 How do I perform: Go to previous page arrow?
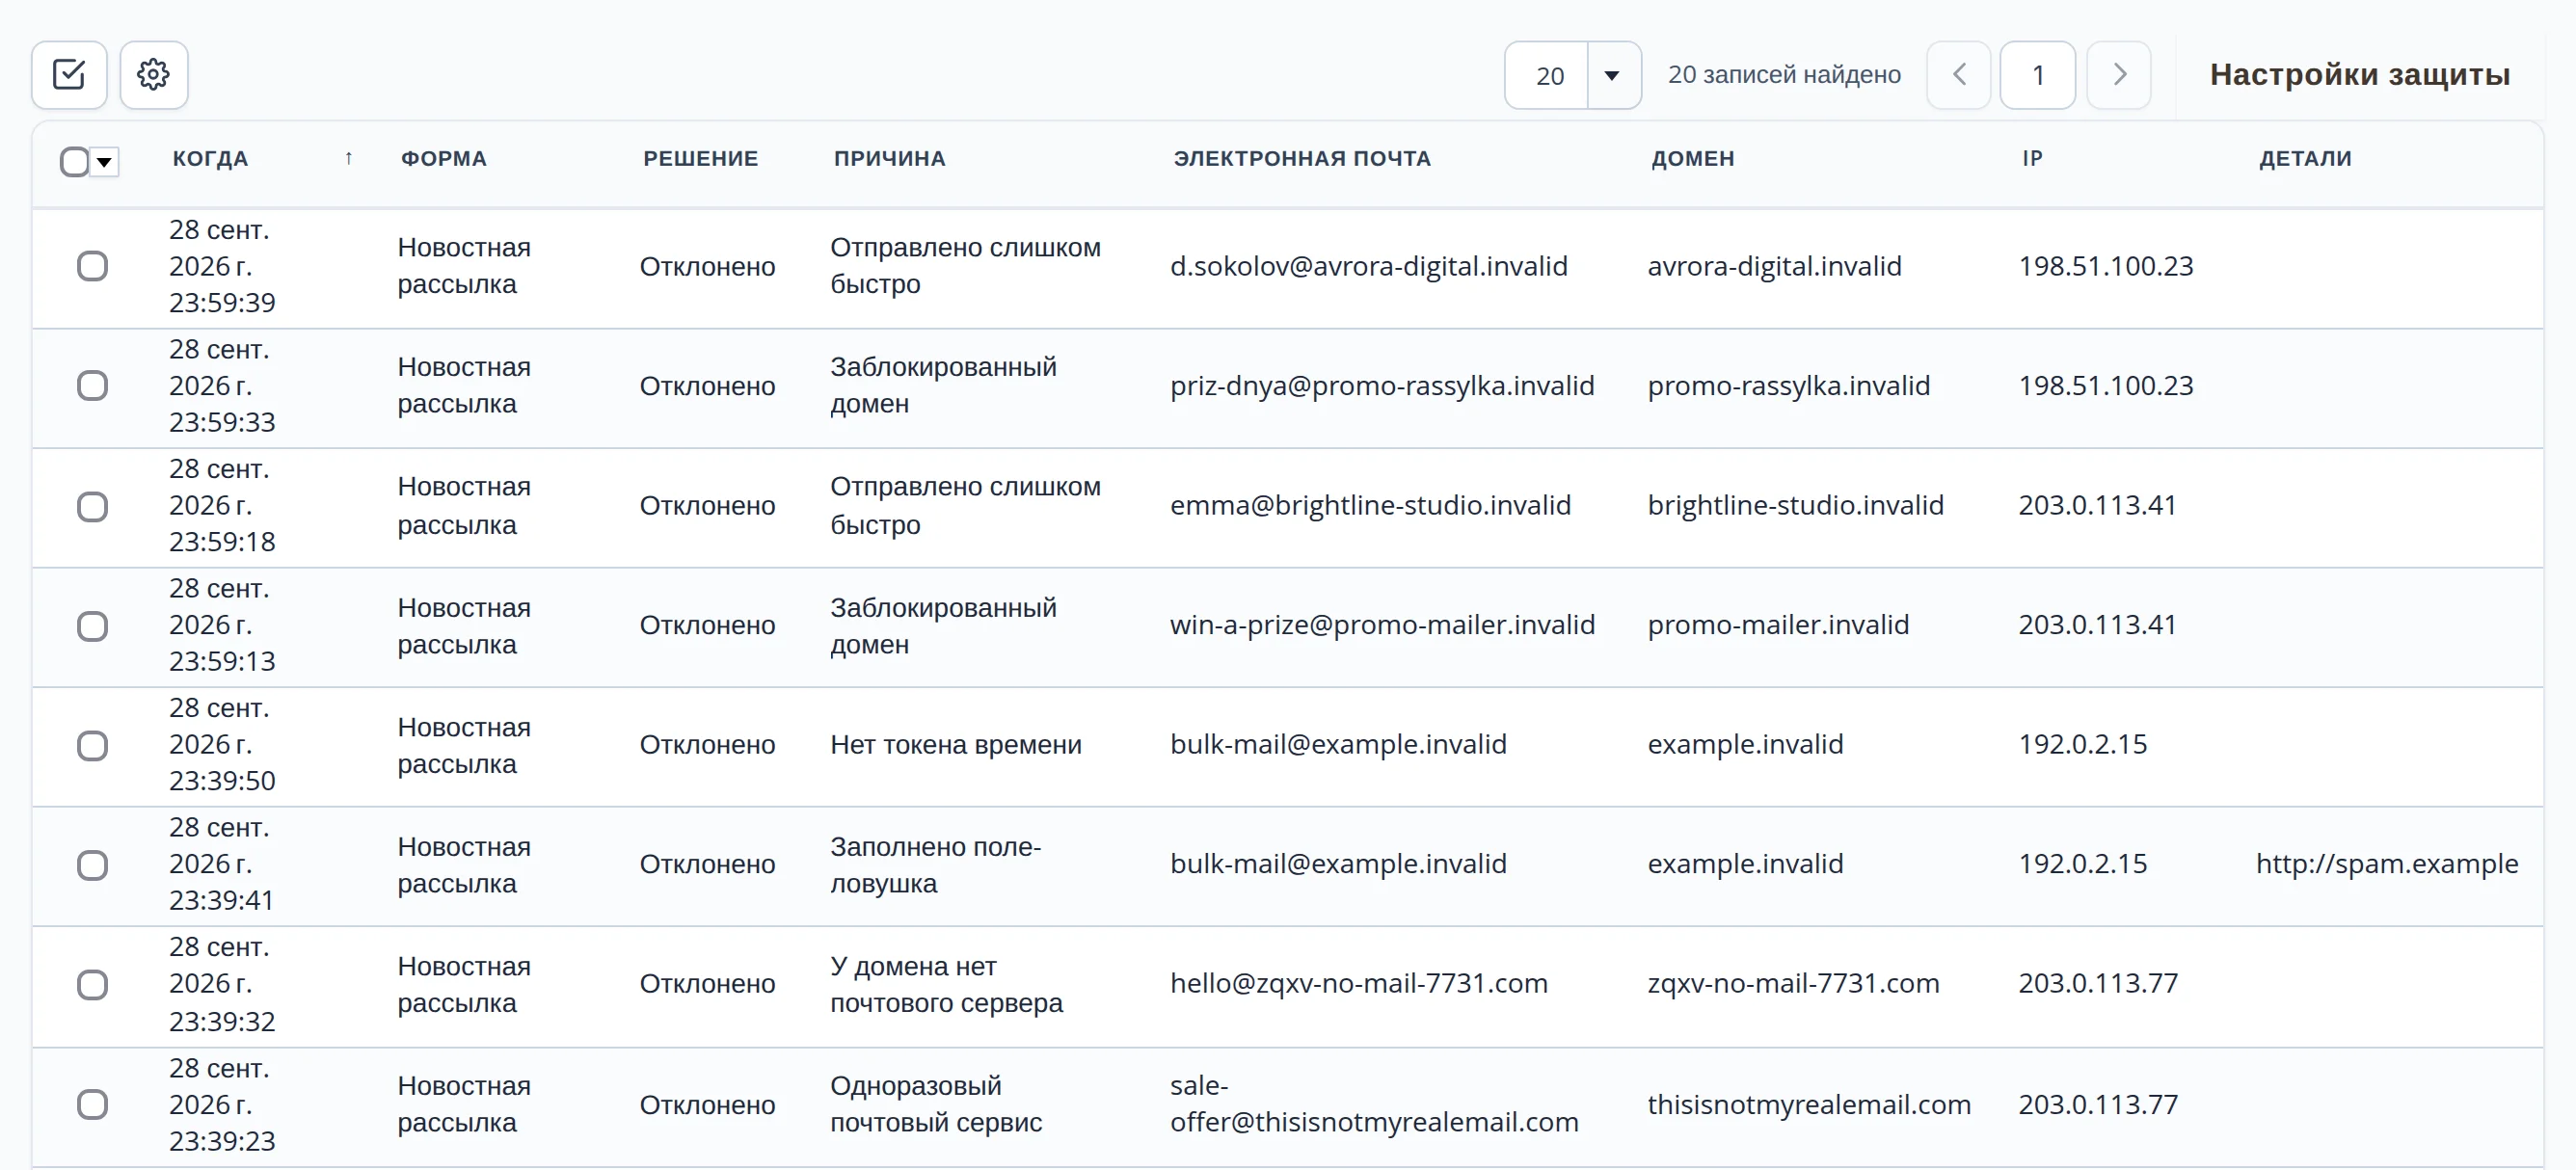[1959, 75]
